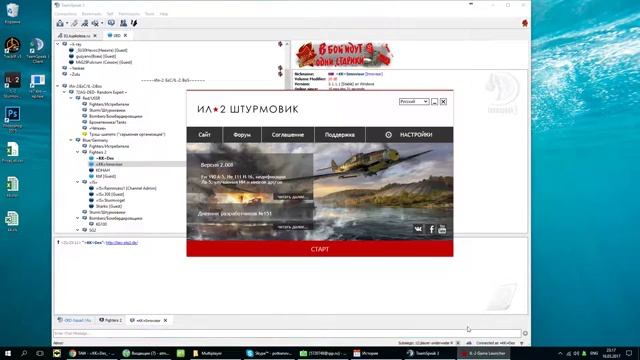Close the =KK=Innoviver chat tab
Screen dimensions: 640x360
(165, 320)
